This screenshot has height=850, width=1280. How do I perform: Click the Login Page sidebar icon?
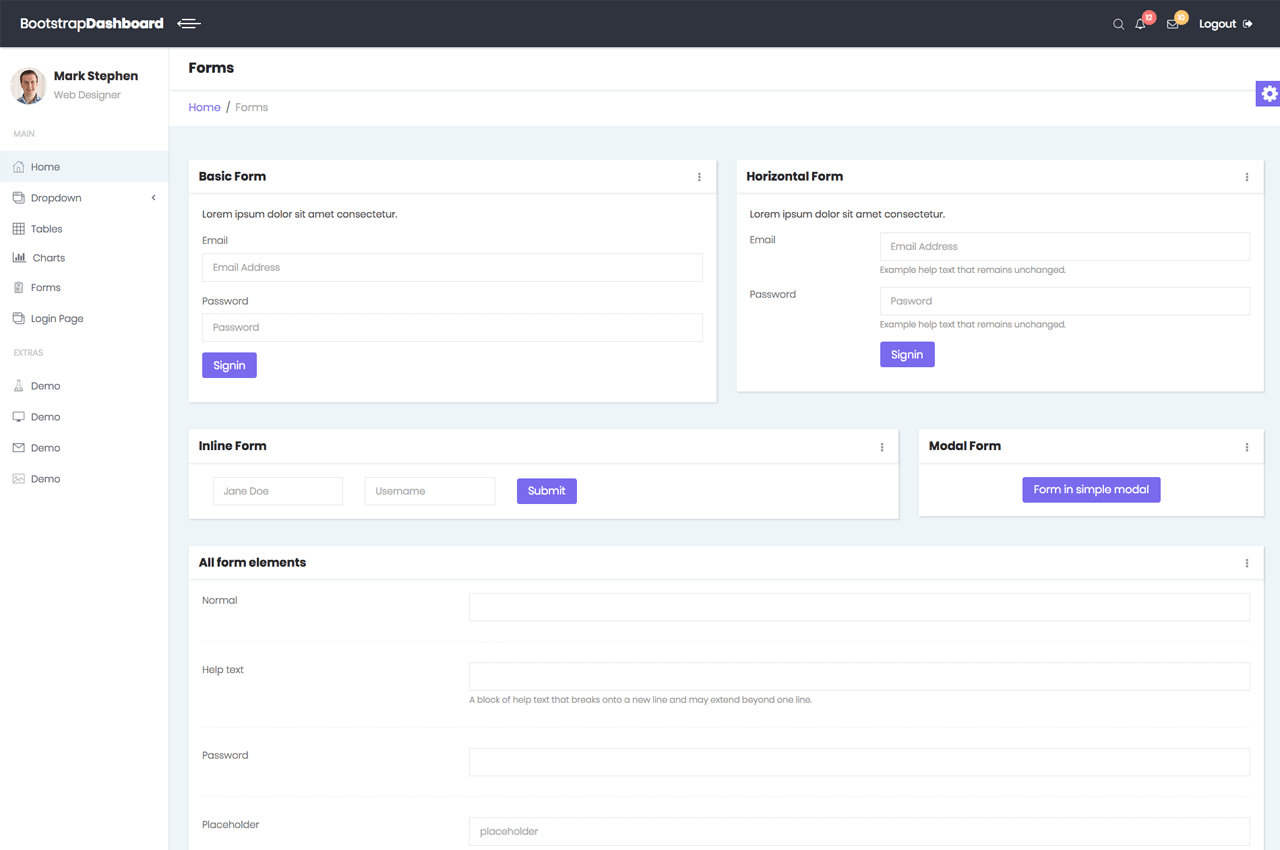tap(18, 319)
